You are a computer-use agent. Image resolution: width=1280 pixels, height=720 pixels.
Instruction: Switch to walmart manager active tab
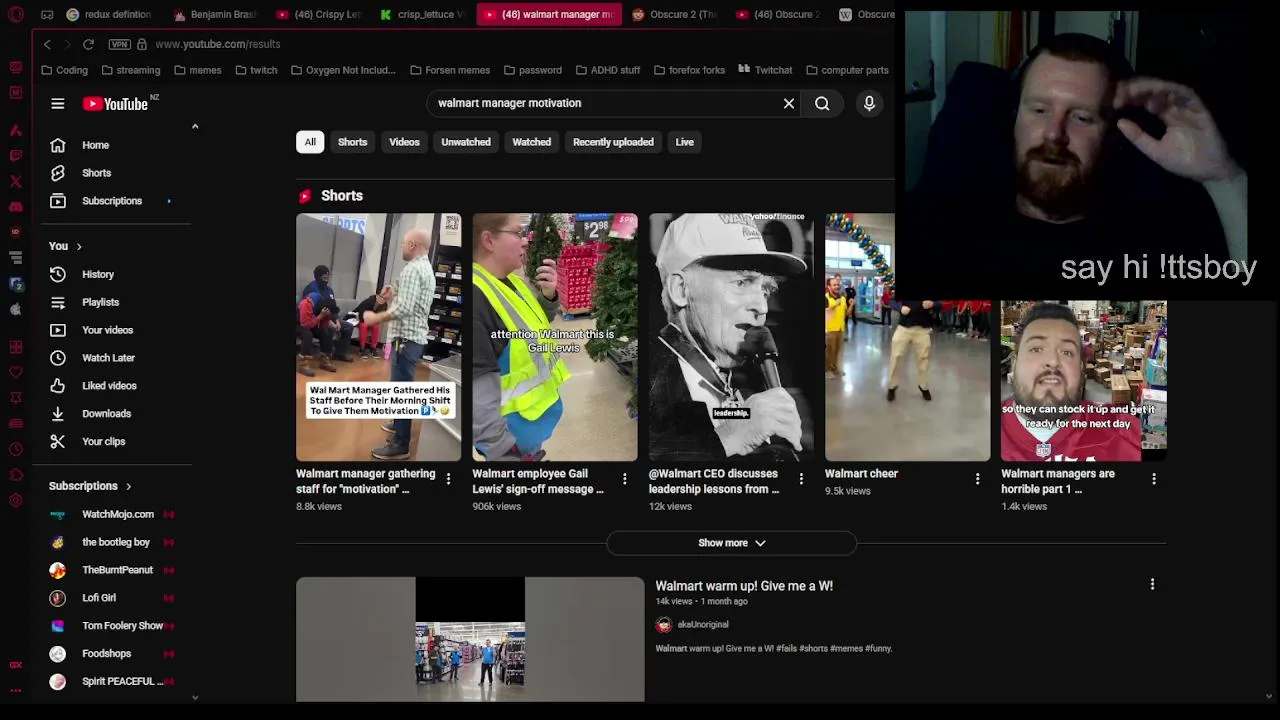pyautogui.click(x=548, y=14)
